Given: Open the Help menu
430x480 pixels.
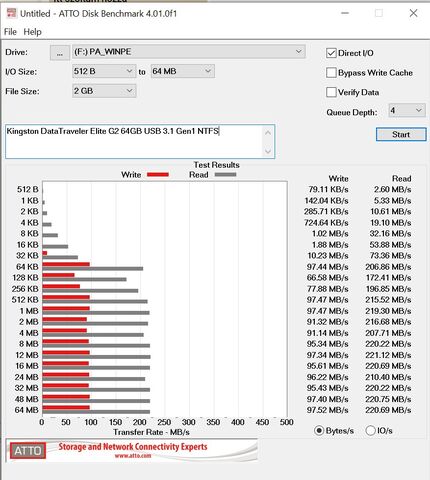Looking at the screenshot, I should pos(32,32).
